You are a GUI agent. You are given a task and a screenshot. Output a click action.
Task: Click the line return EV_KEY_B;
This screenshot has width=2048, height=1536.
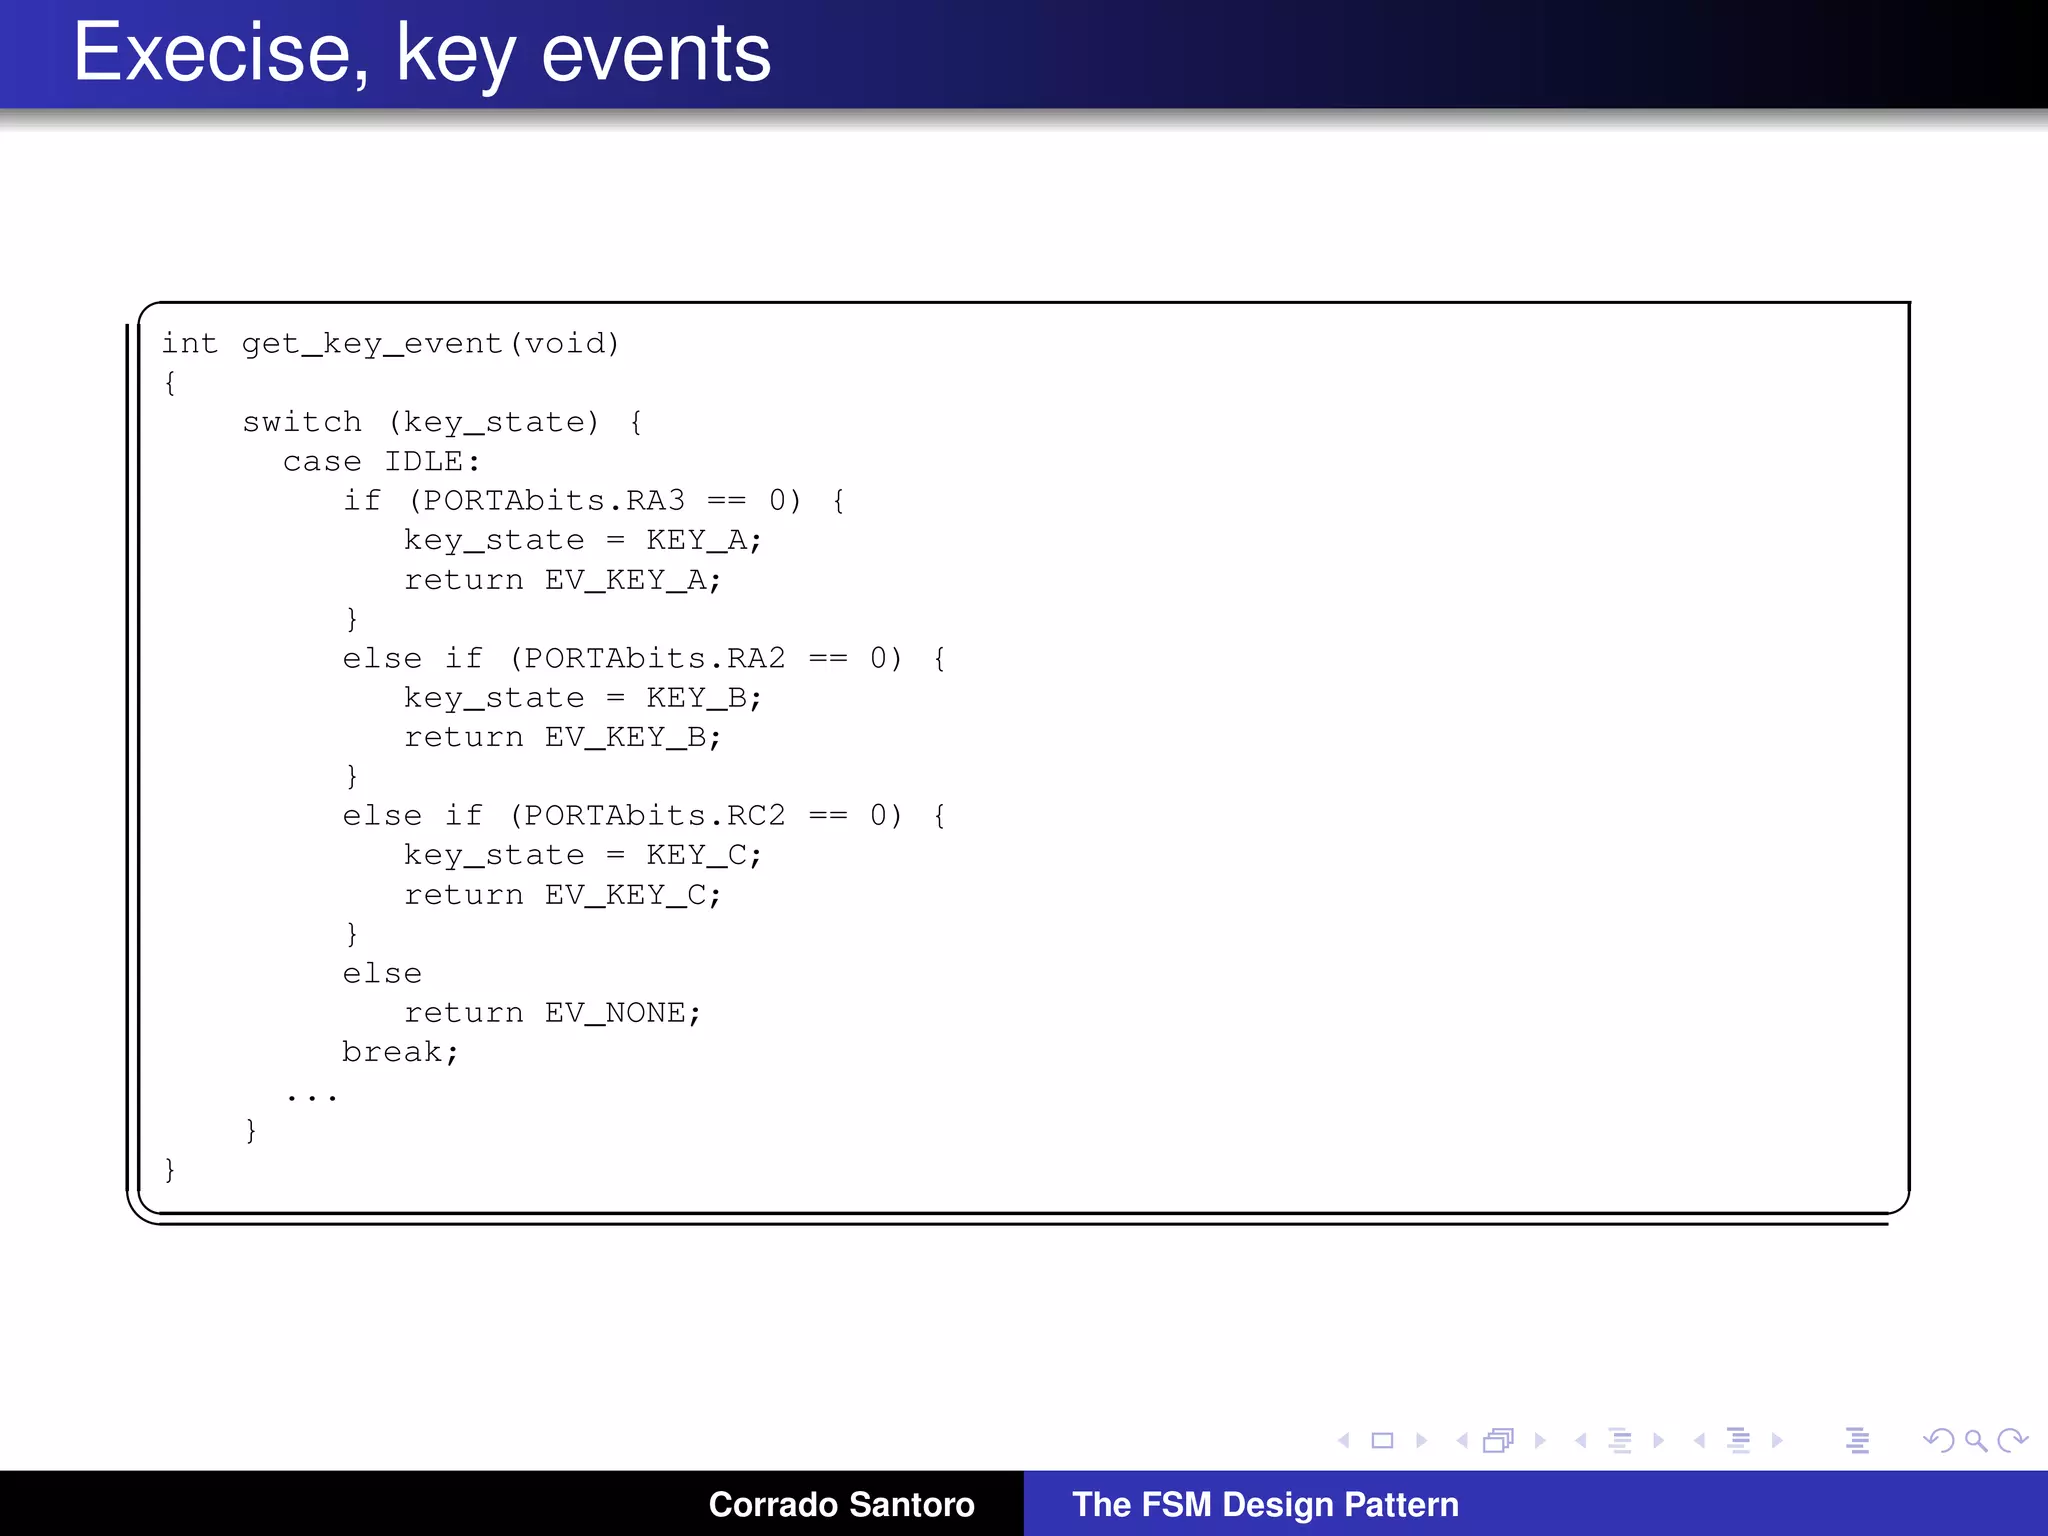pyautogui.click(x=562, y=737)
